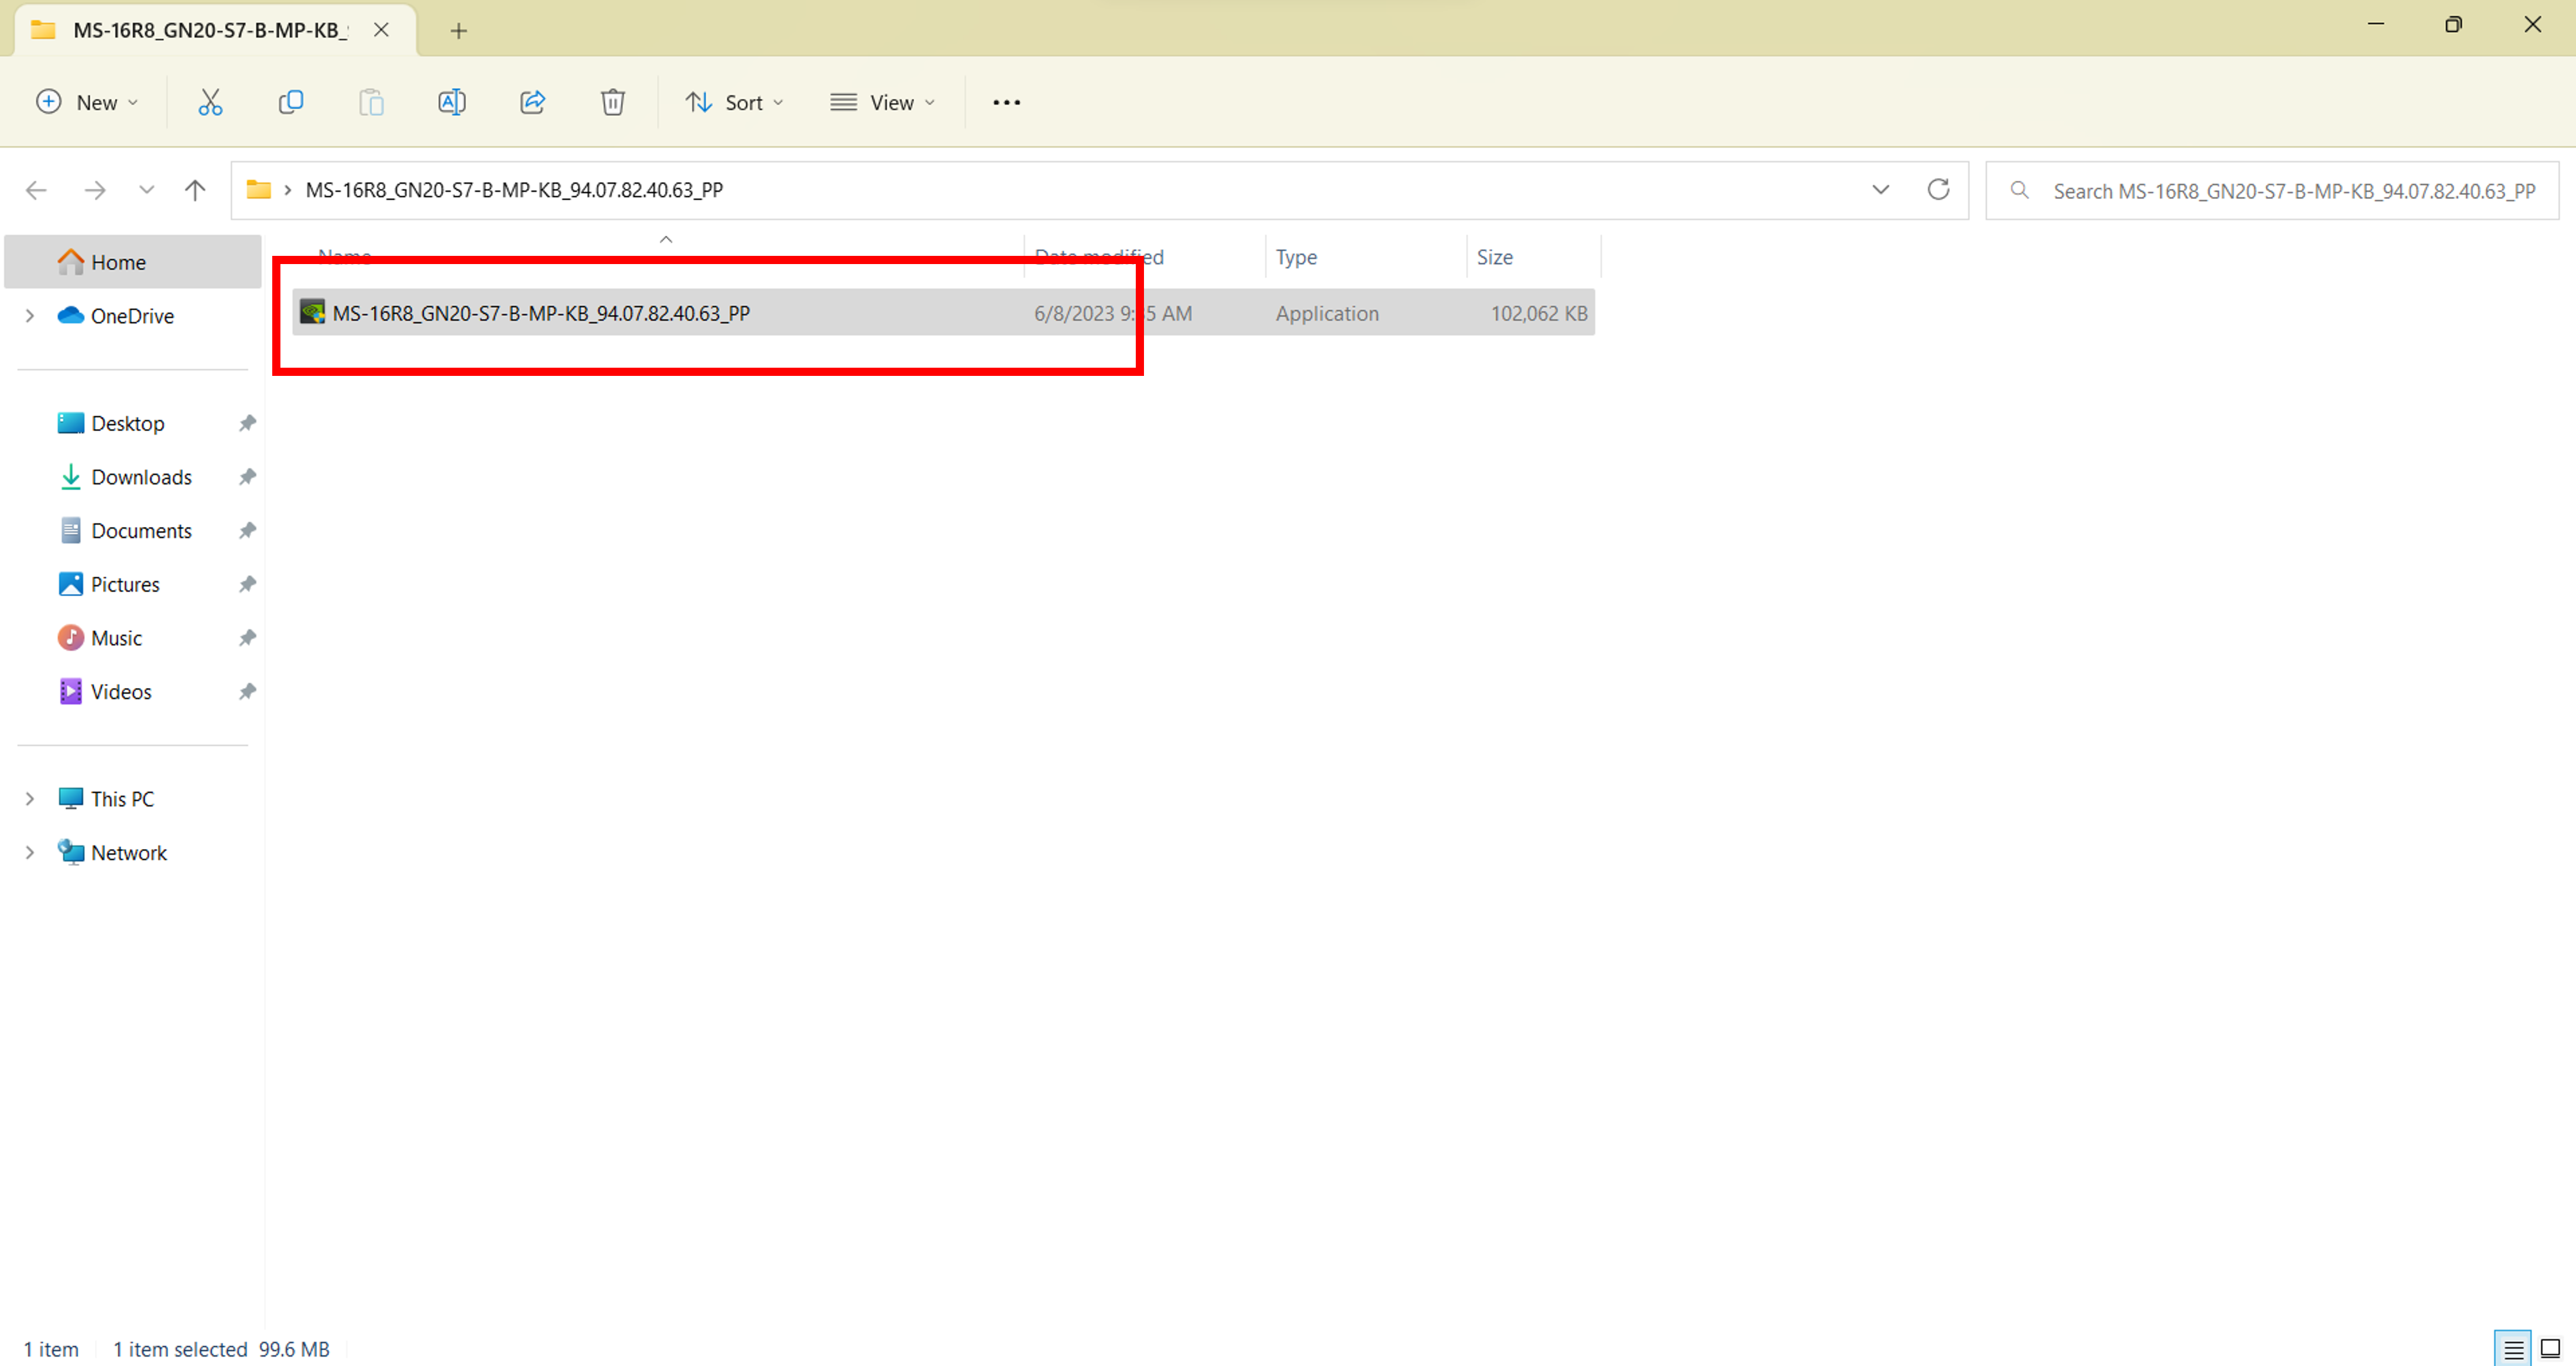Open Documents from the sidebar
Image resolution: width=2576 pixels, height=1366 pixels.
141,531
